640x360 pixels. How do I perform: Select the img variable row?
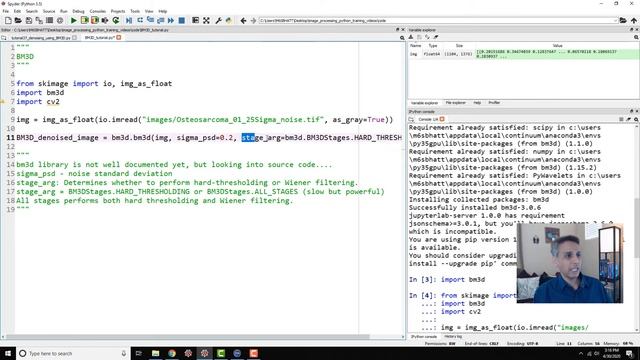524,54
